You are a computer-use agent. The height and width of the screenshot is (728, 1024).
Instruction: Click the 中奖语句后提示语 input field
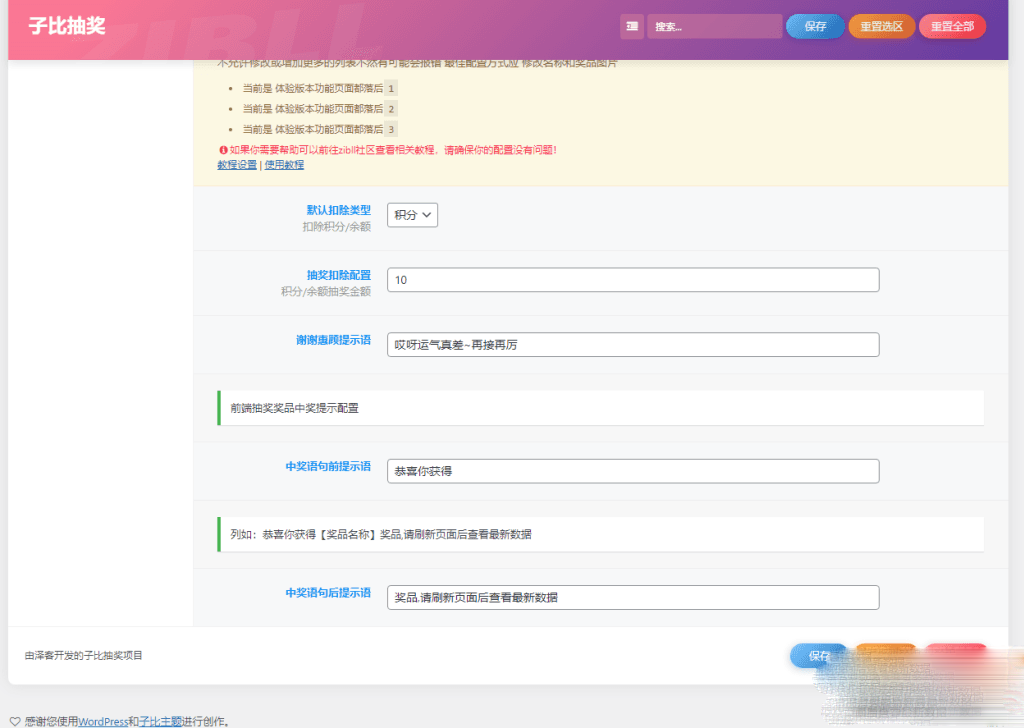(632, 597)
